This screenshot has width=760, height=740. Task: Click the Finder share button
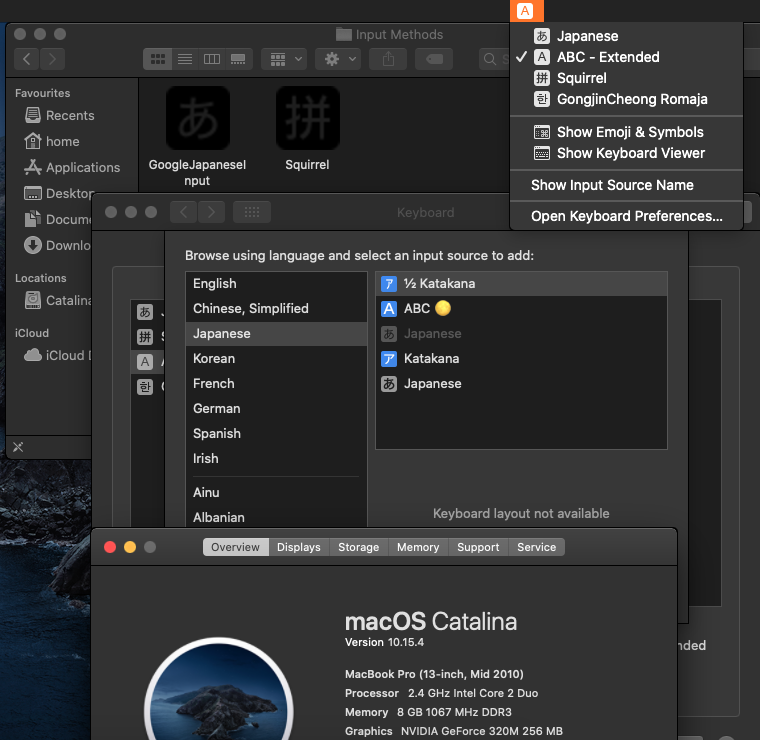click(388, 59)
